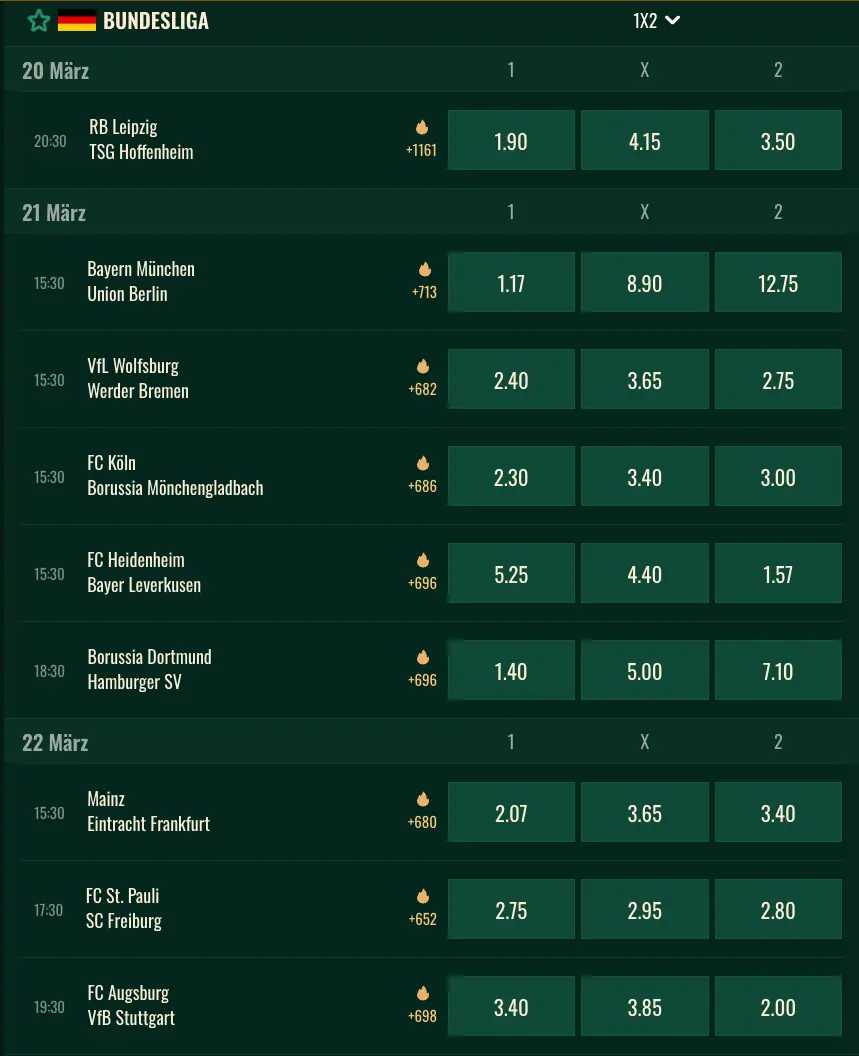Tap the boost flame for Borussia Dortmund fixture

(x=422, y=657)
